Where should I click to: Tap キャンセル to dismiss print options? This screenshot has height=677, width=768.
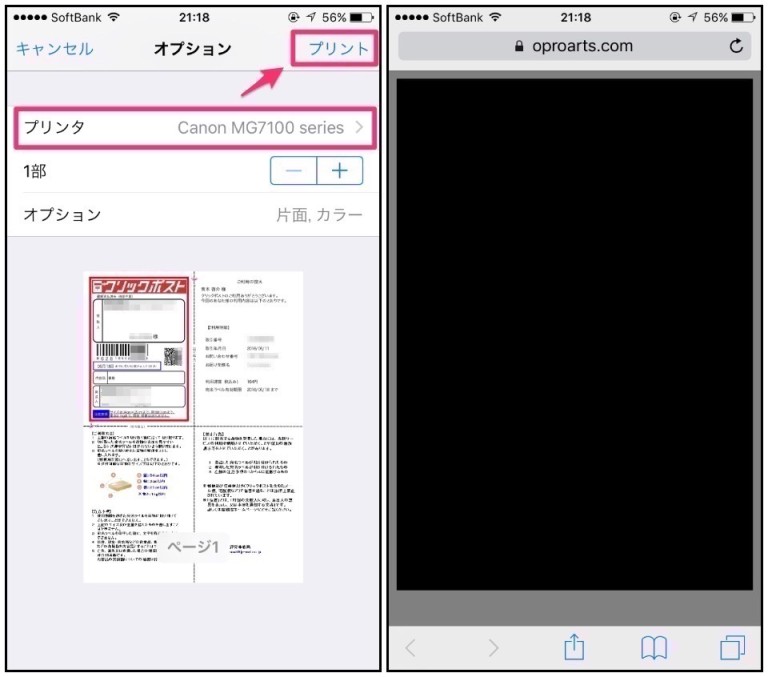point(54,48)
